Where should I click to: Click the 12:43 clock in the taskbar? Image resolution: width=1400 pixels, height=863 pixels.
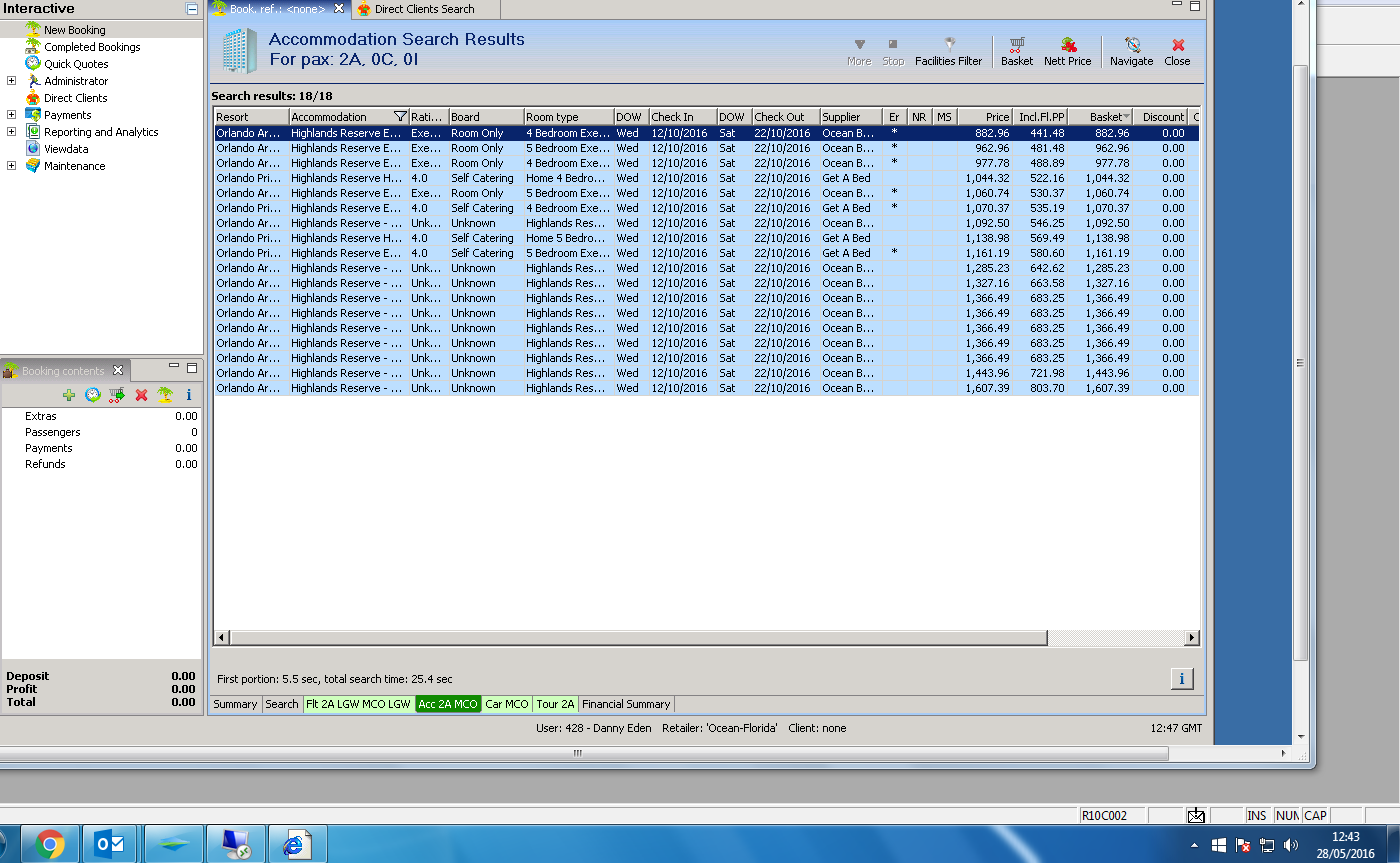click(1345, 837)
